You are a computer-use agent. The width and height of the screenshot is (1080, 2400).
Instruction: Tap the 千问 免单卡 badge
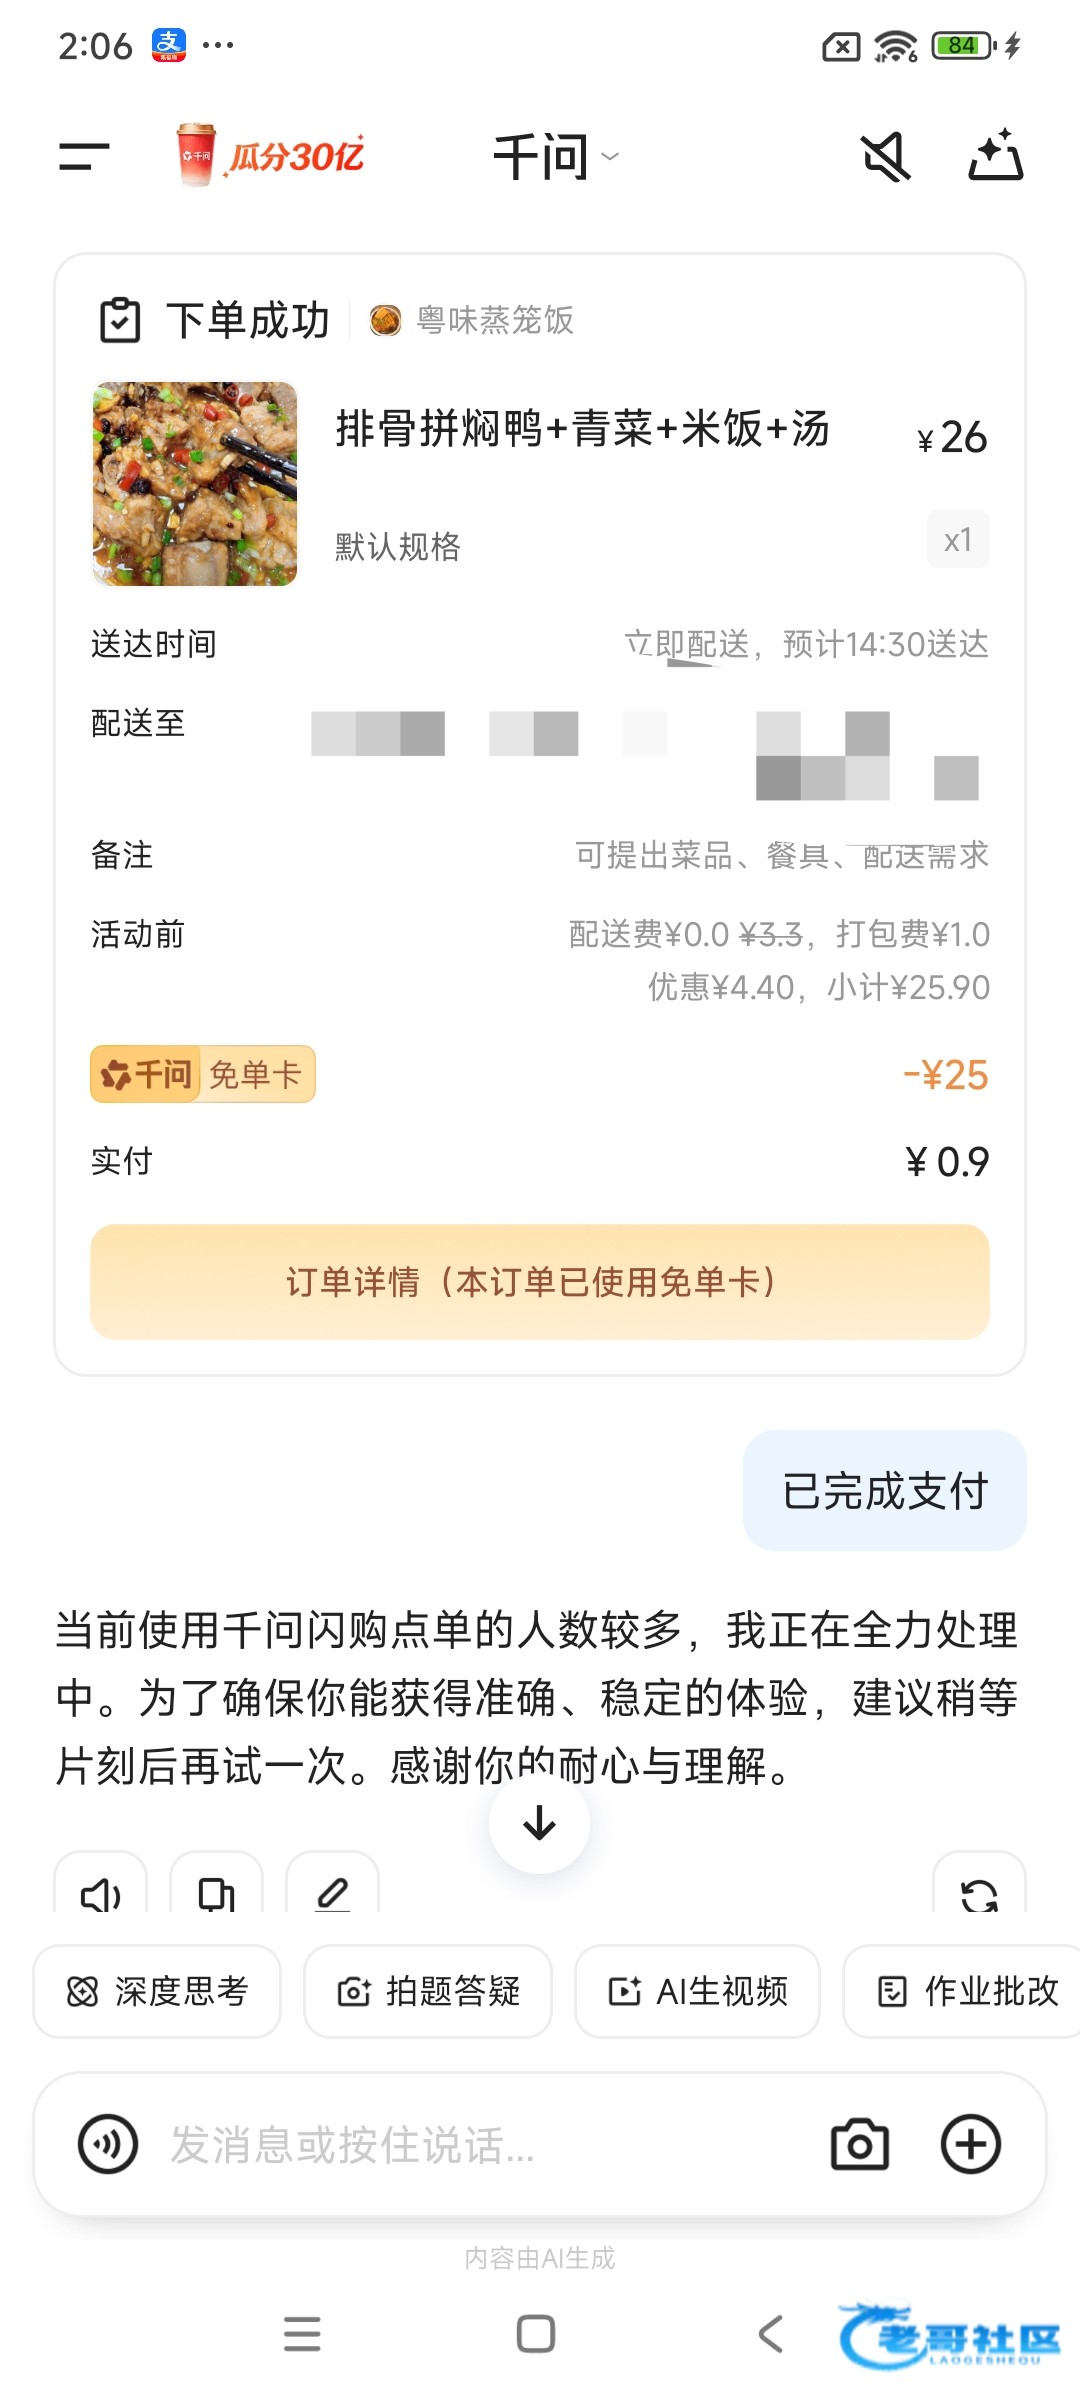(x=203, y=1075)
